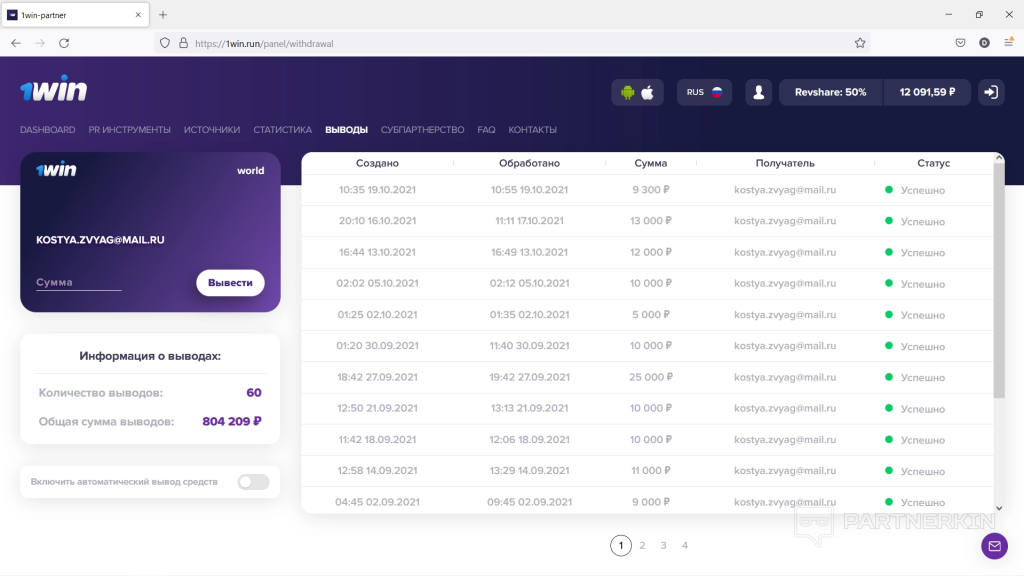The height and width of the screenshot is (576, 1024).
Task: Go to page 3 of withdrawals
Action: point(664,545)
